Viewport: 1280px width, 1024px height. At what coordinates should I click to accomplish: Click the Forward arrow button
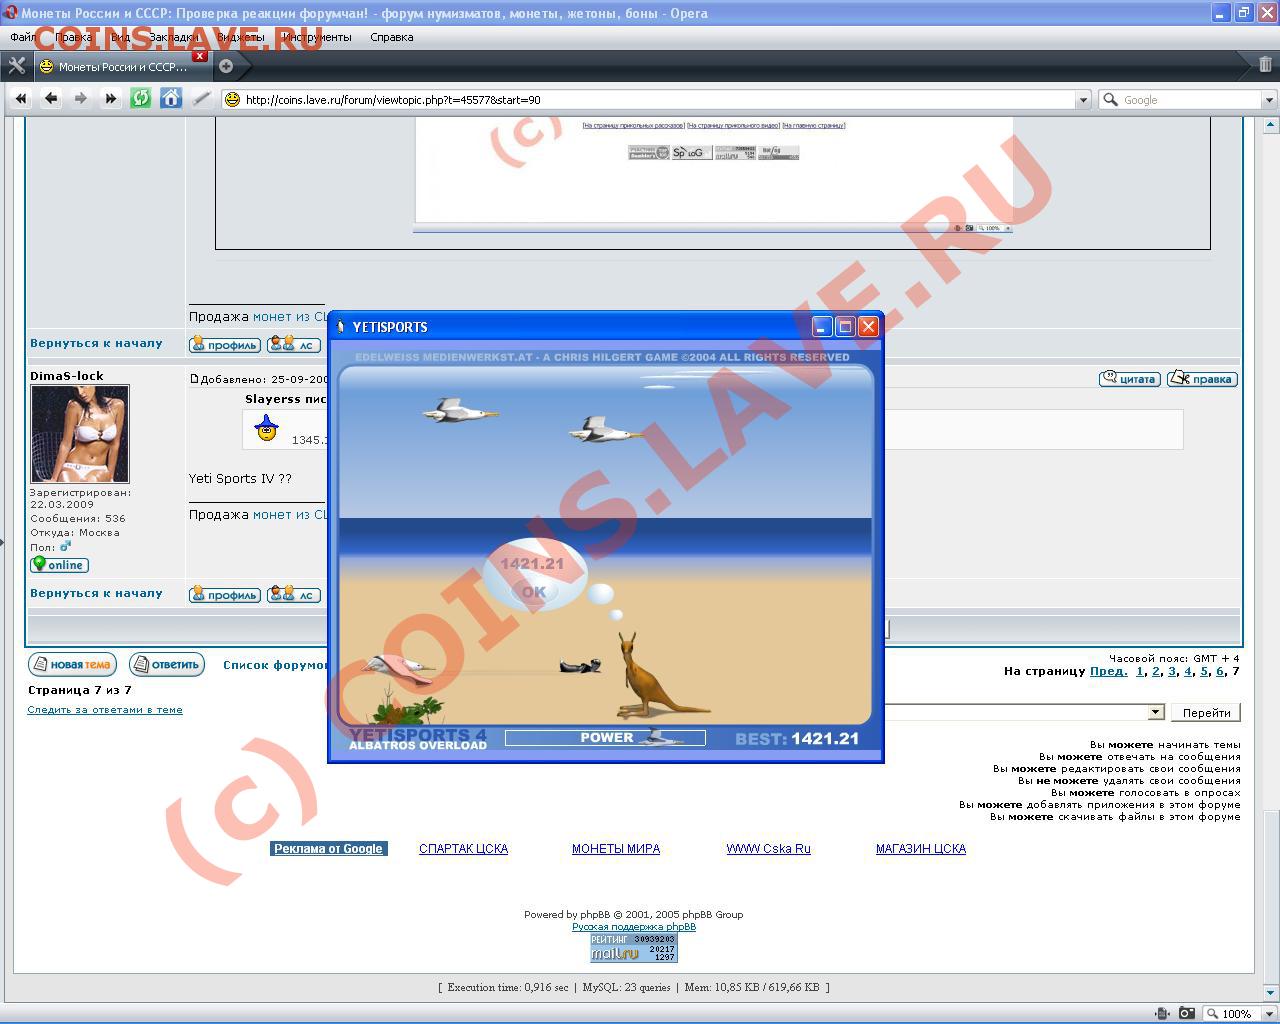click(x=81, y=99)
